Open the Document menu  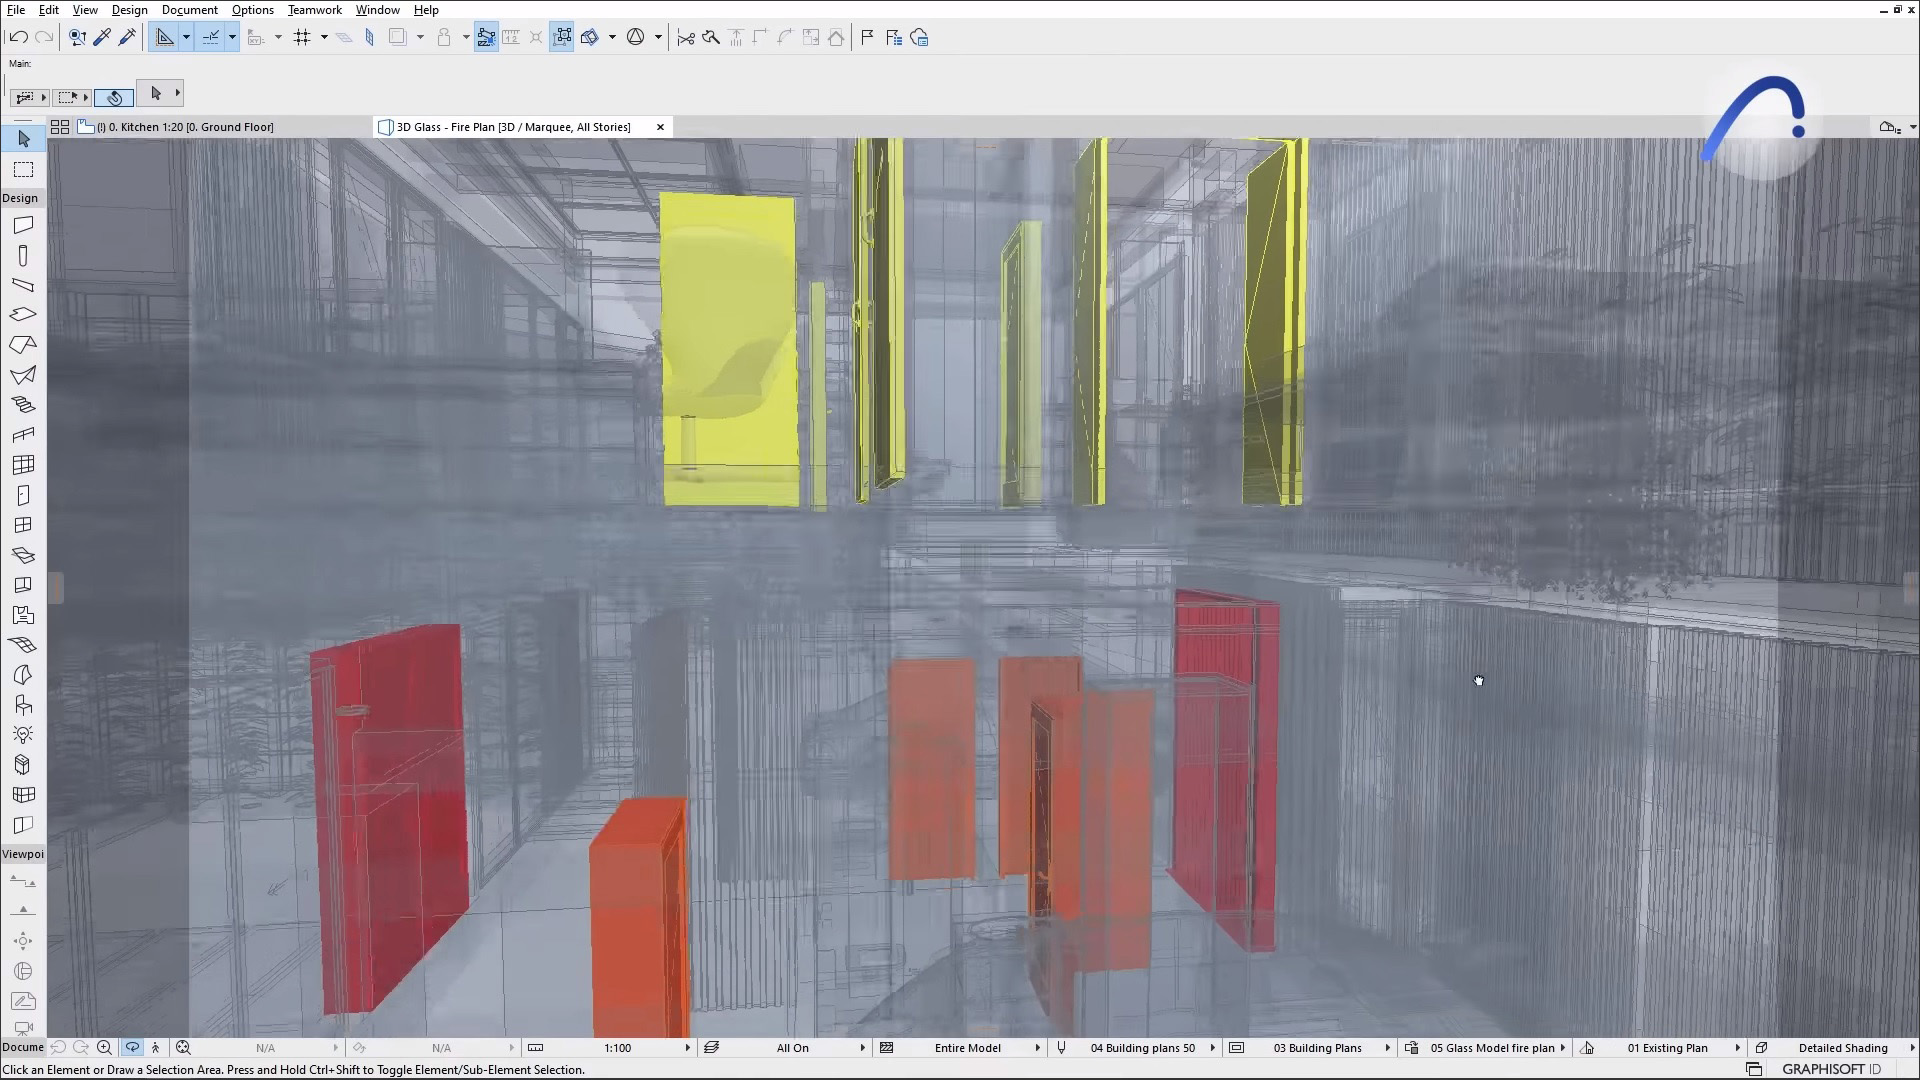point(190,10)
